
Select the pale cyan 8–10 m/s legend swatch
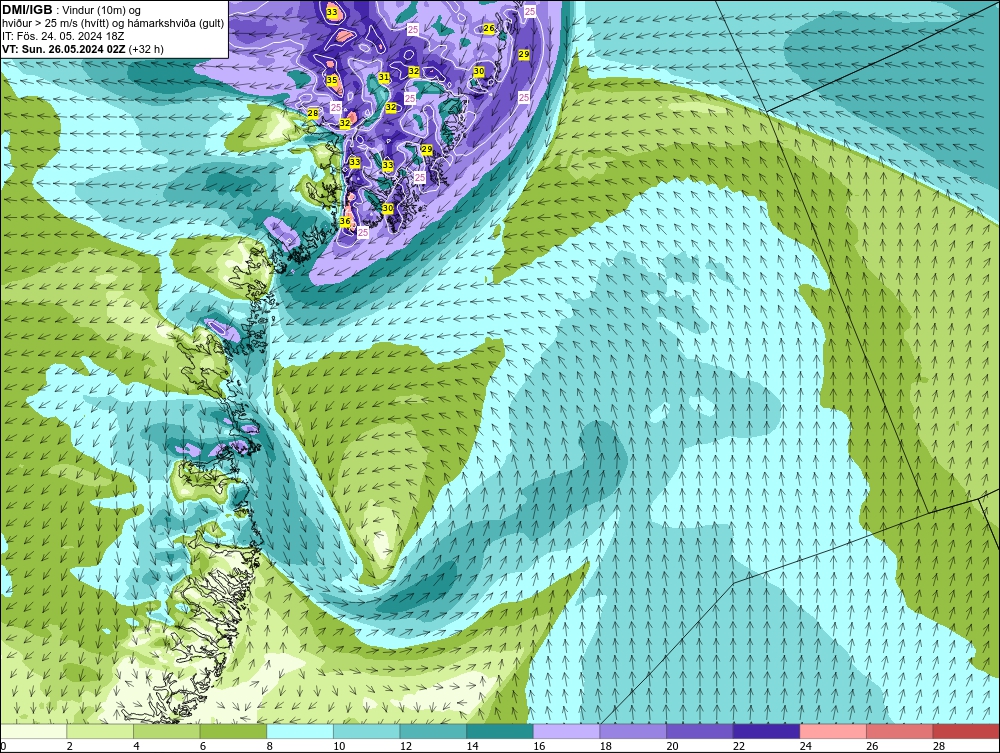tap(300, 731)
